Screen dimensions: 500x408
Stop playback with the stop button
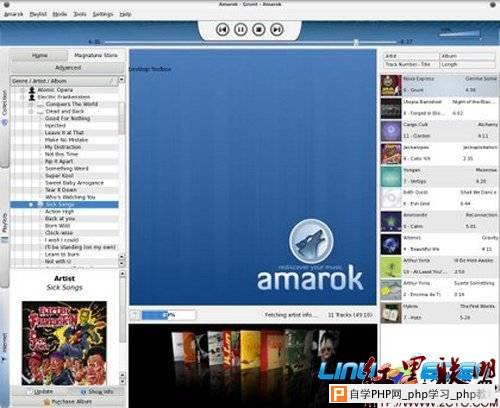click(259, 30)
